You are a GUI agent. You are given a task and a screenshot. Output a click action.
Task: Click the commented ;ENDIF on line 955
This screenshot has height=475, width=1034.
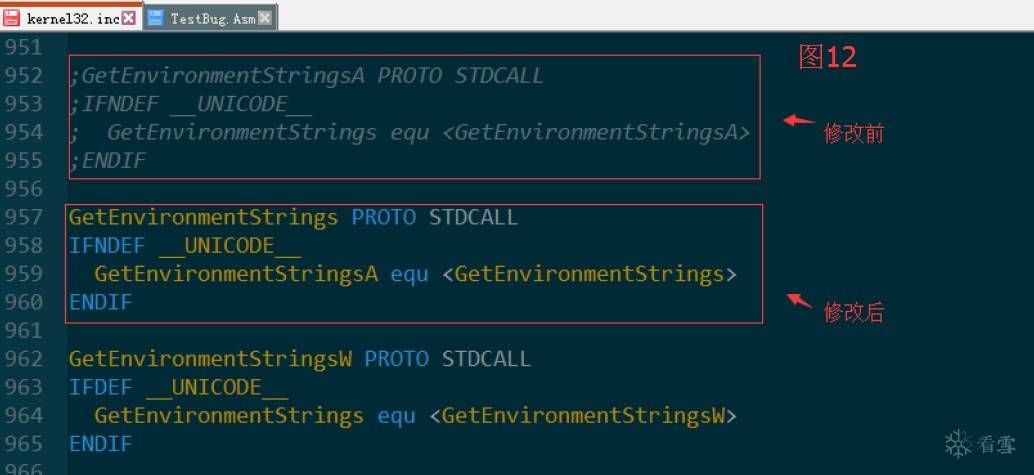107,161
